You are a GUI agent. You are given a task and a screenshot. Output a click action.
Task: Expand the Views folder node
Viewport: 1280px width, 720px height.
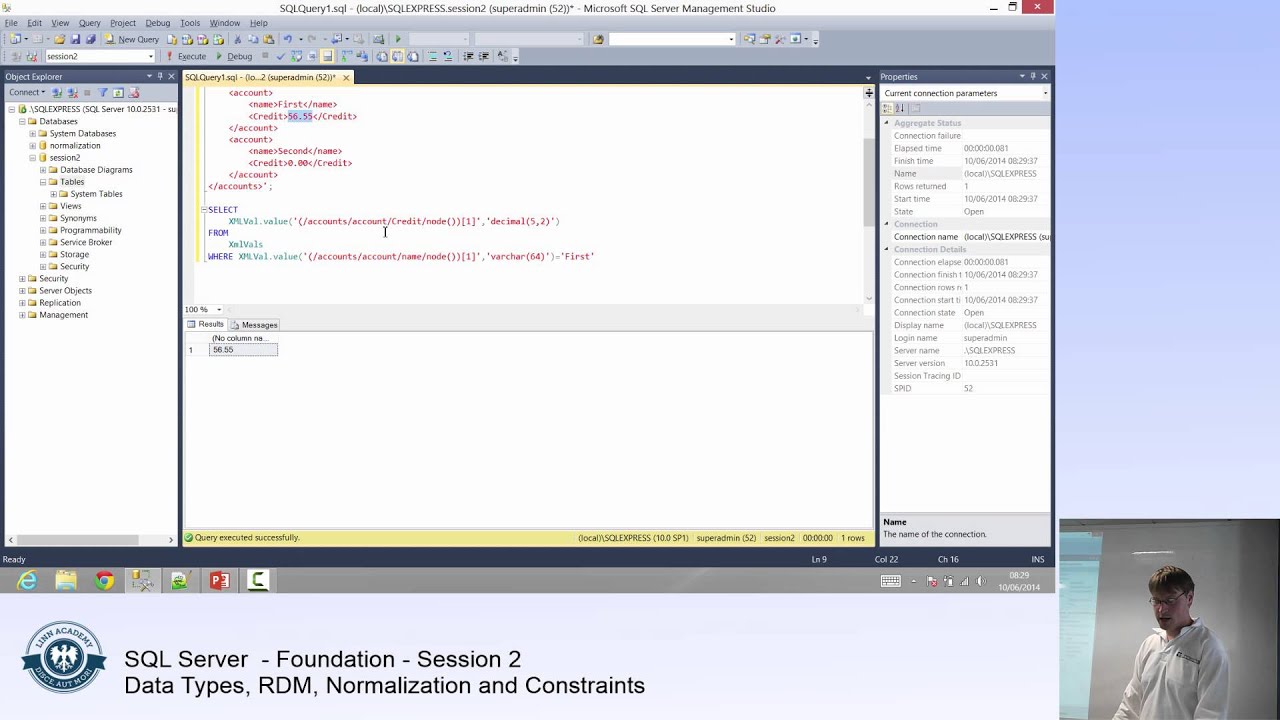click(43, 206)
